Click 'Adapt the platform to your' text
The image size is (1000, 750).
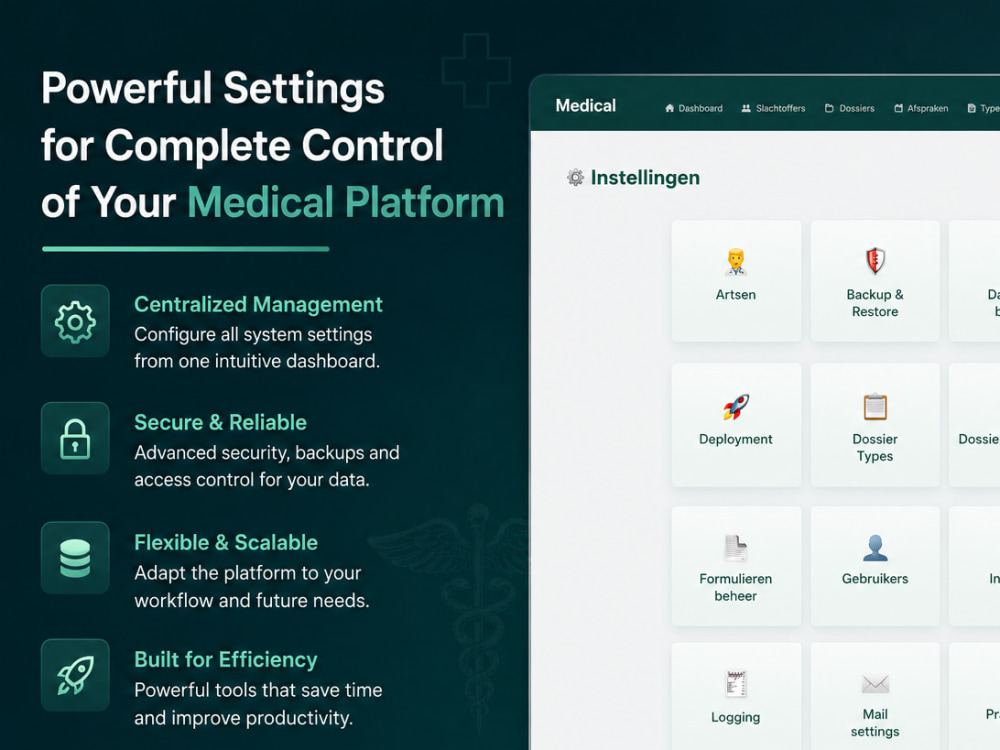pos(247,573)
